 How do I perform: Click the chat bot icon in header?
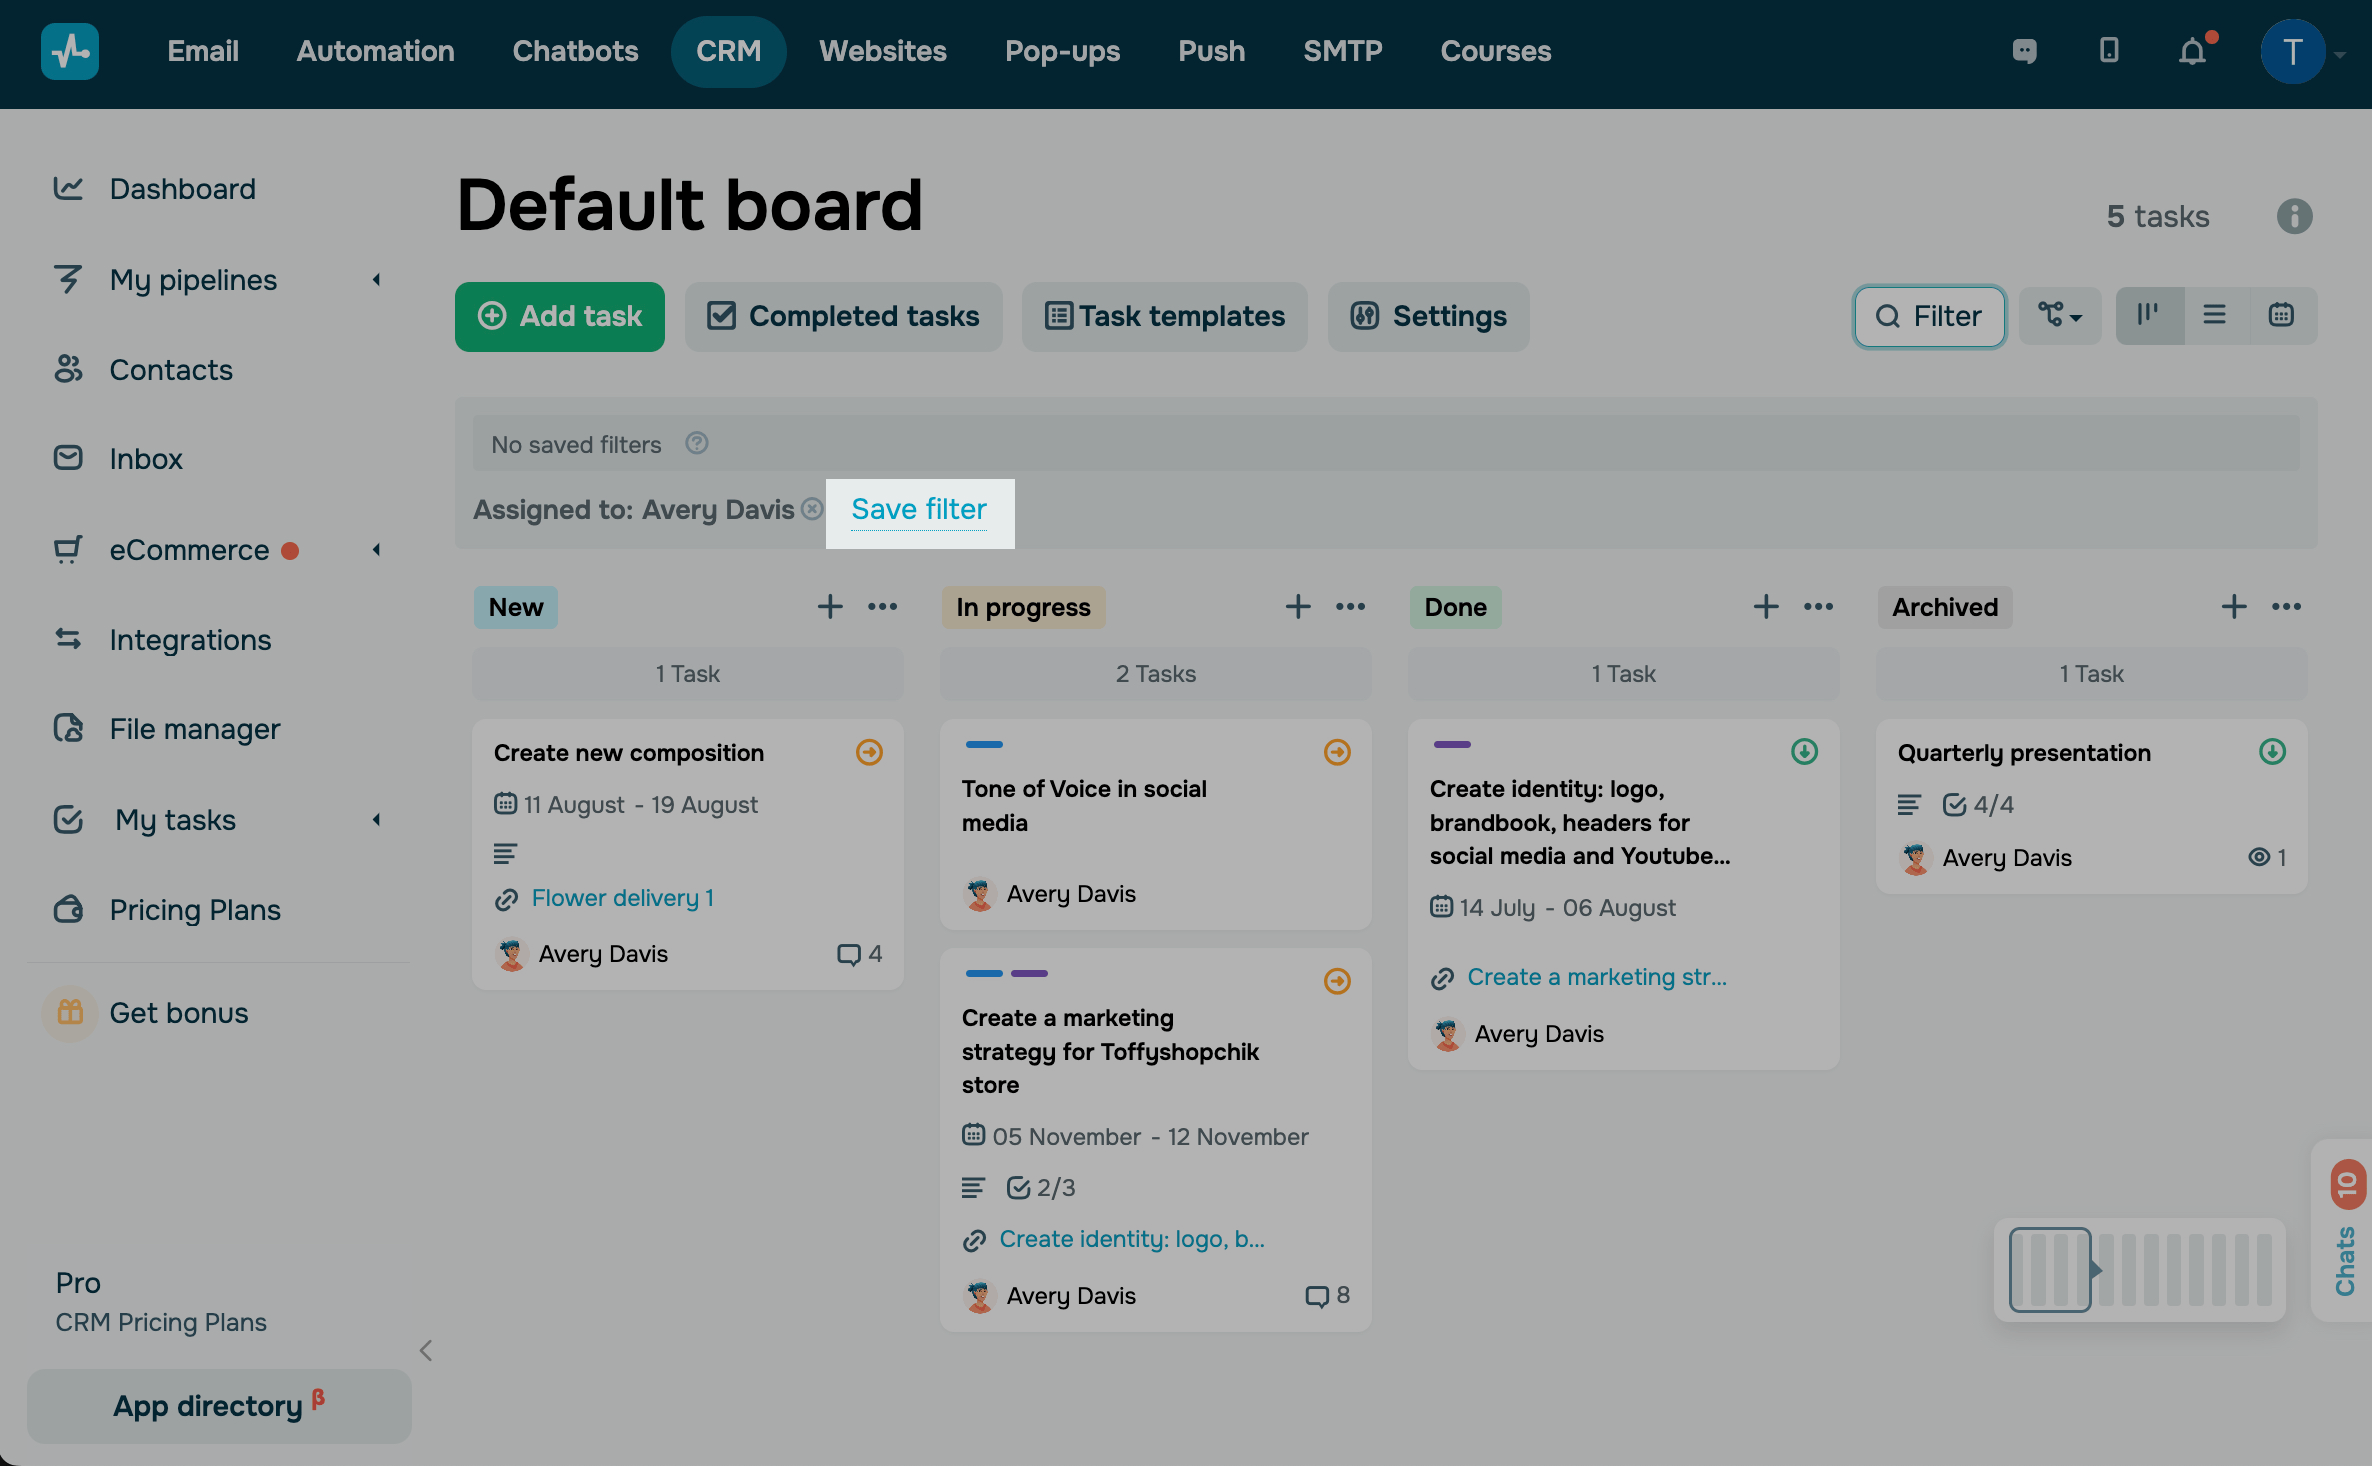[x=2025, y=51]
